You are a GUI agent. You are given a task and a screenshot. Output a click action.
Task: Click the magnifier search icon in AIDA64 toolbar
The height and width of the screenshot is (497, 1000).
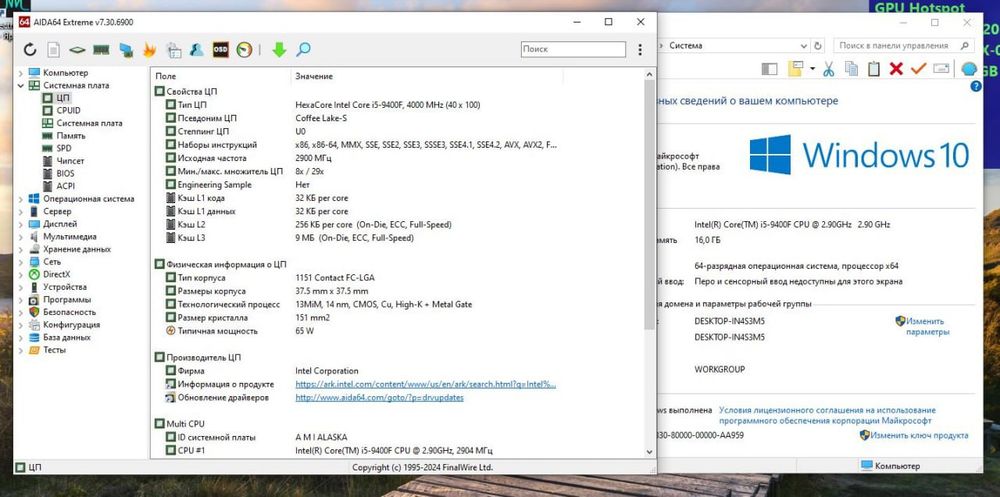click(304, 49)
